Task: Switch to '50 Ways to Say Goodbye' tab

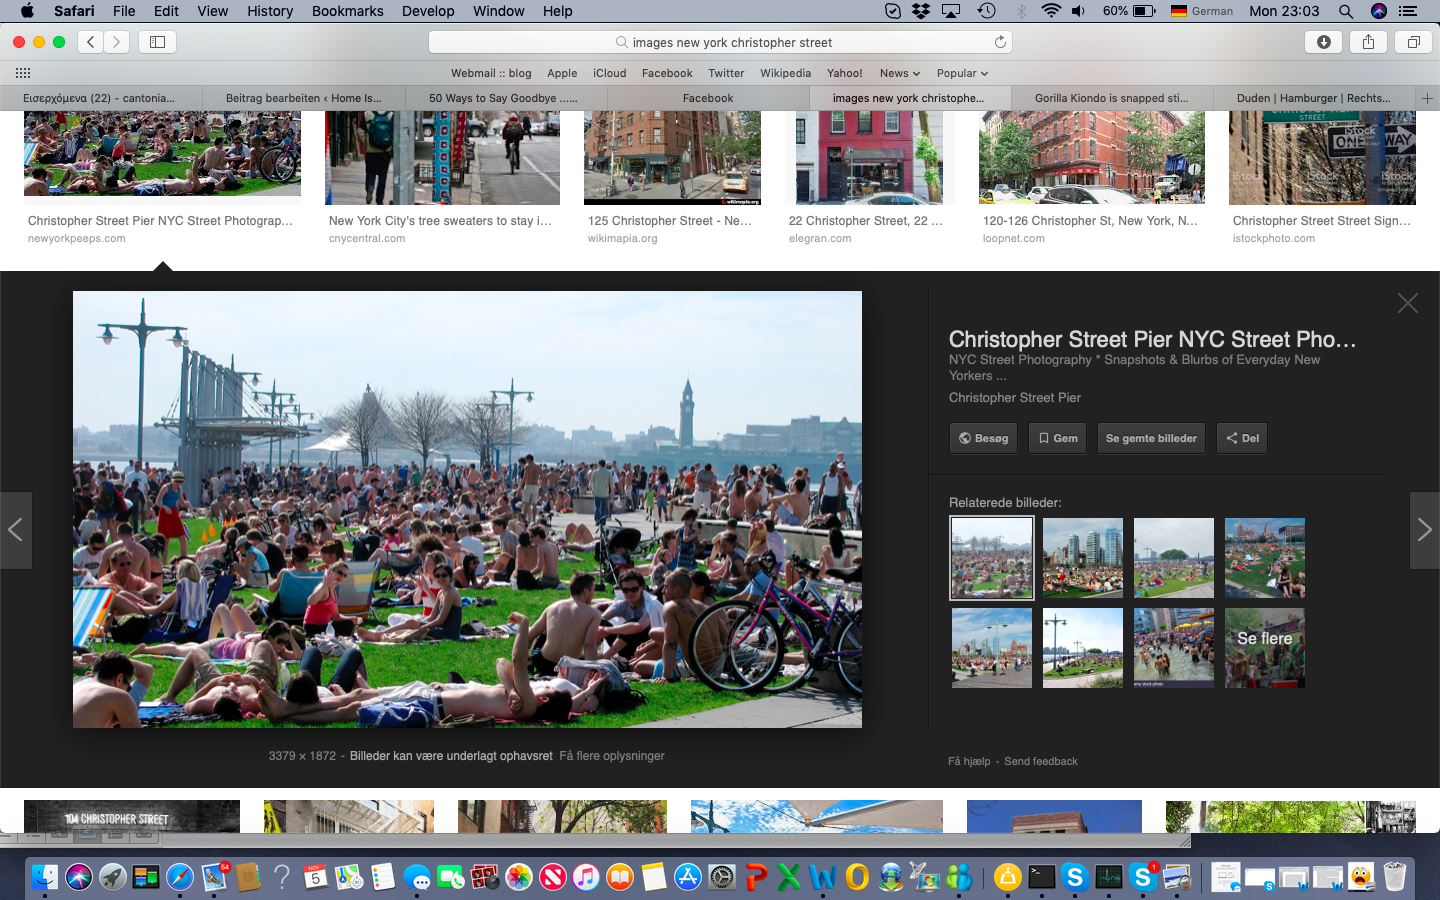Action: (x=504, y=98)
